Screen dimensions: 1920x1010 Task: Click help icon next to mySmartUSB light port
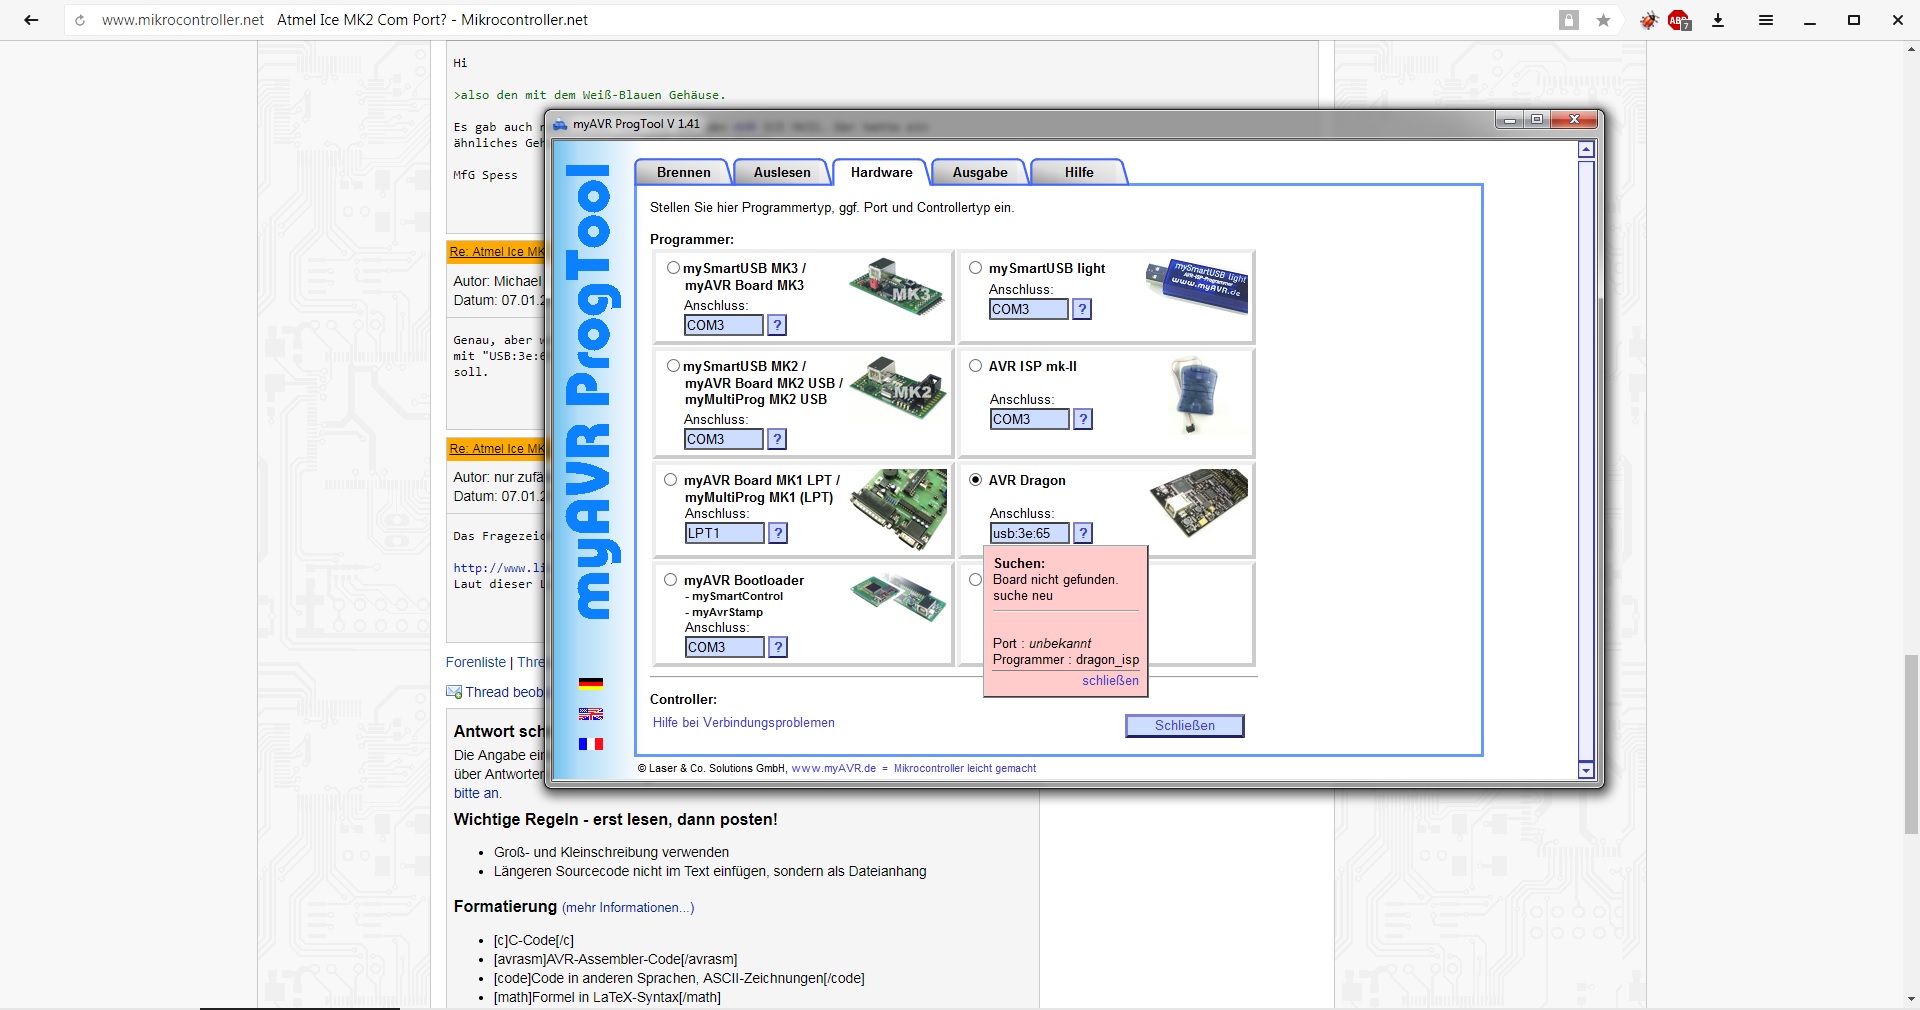click(1082, 309)
